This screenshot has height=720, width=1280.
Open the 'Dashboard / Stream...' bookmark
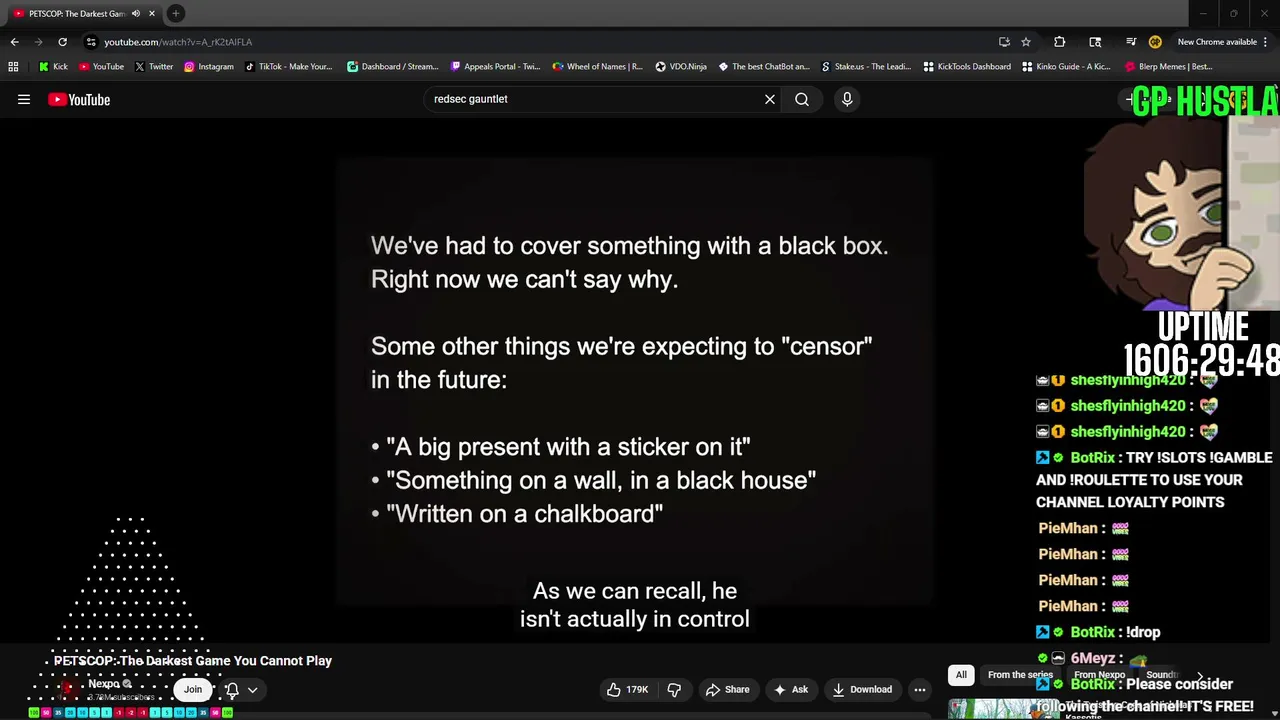393,67
